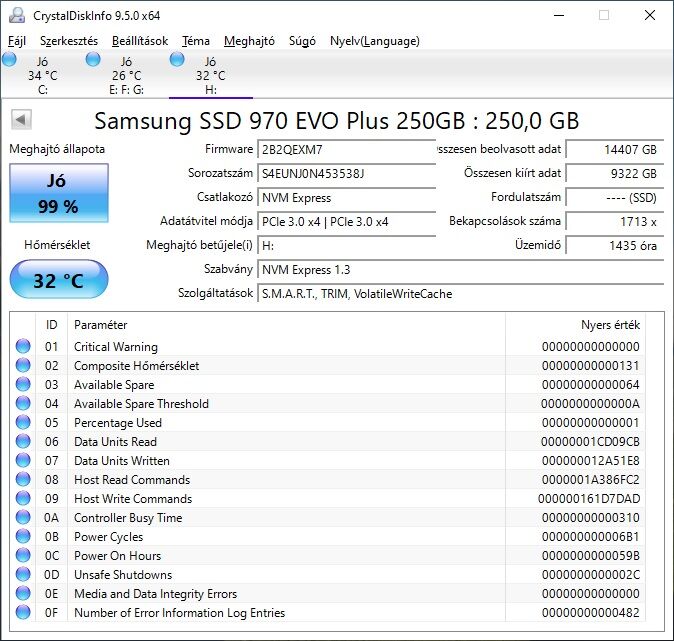Click raw value 000000000006B1
Screen dimensions: 674x641
click(591, 537)
